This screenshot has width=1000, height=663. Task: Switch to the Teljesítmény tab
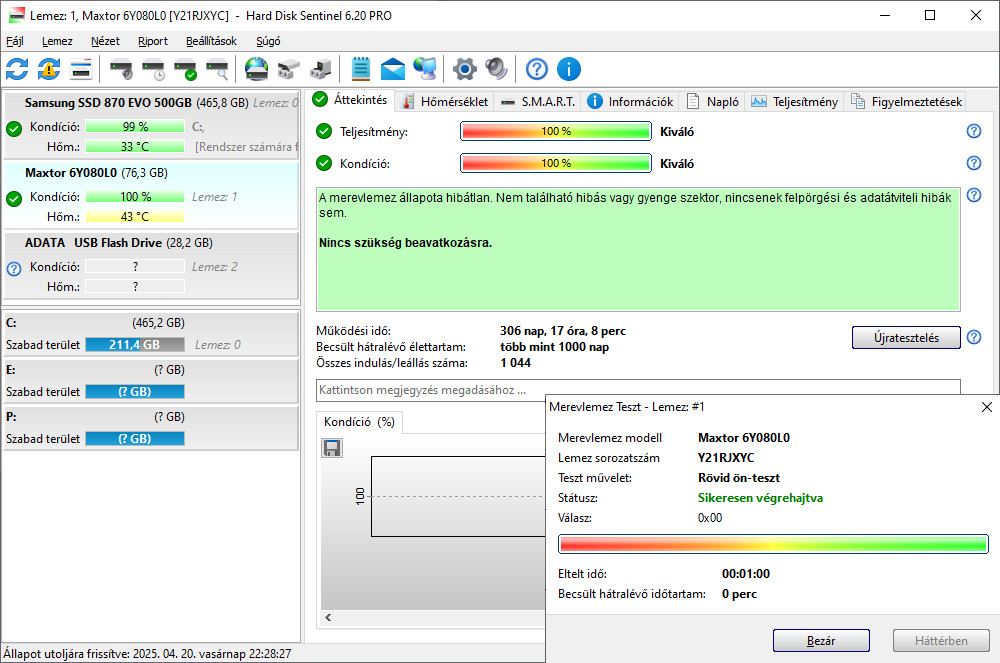(795, 101)
